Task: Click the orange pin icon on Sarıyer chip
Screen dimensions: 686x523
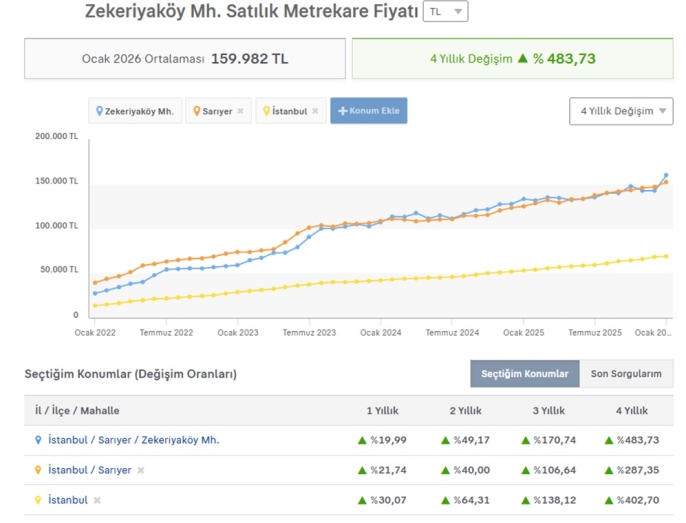Action: pyautogui.click(x=197, y=111)
